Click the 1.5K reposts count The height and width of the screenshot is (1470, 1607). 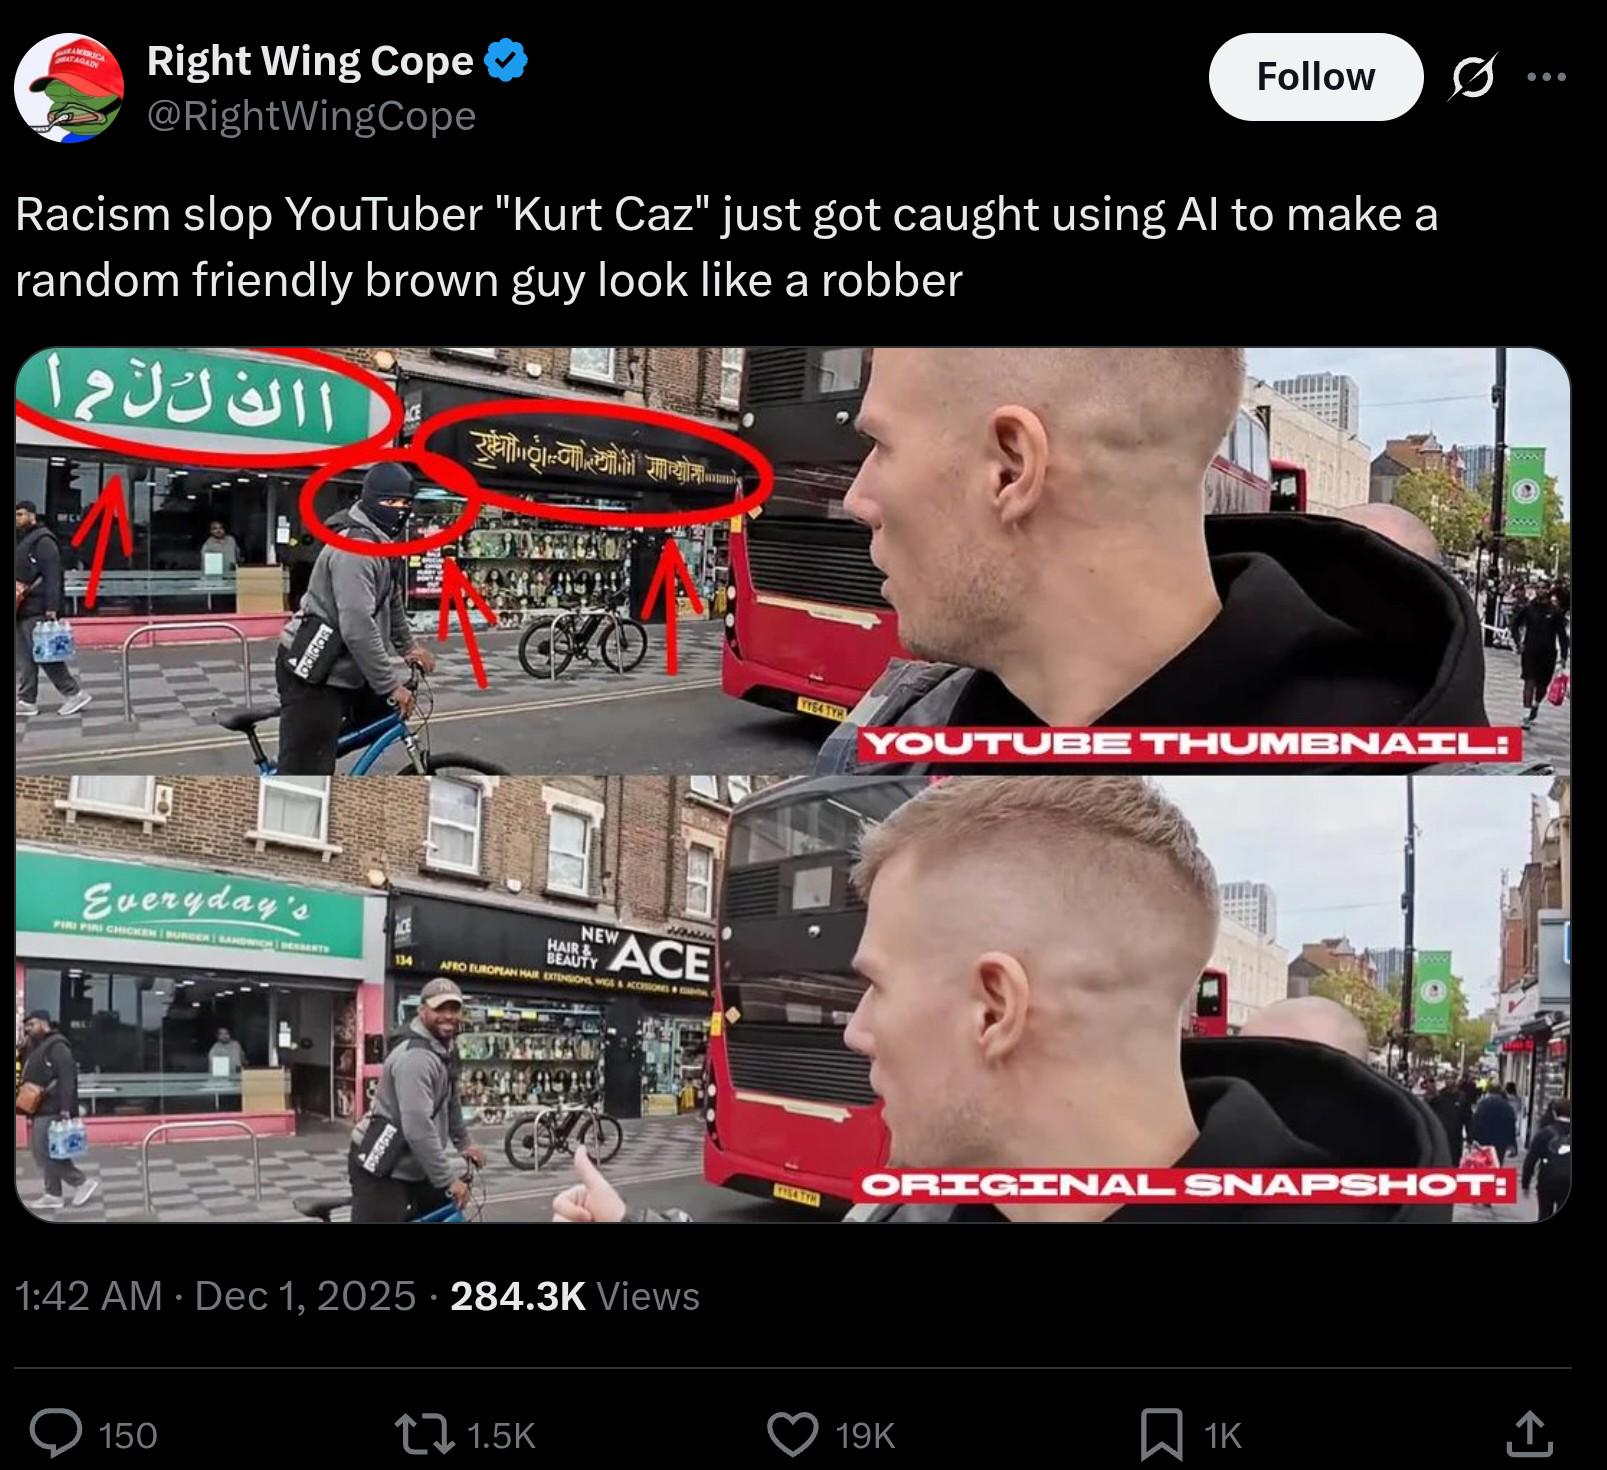(x=502, y=1436)
